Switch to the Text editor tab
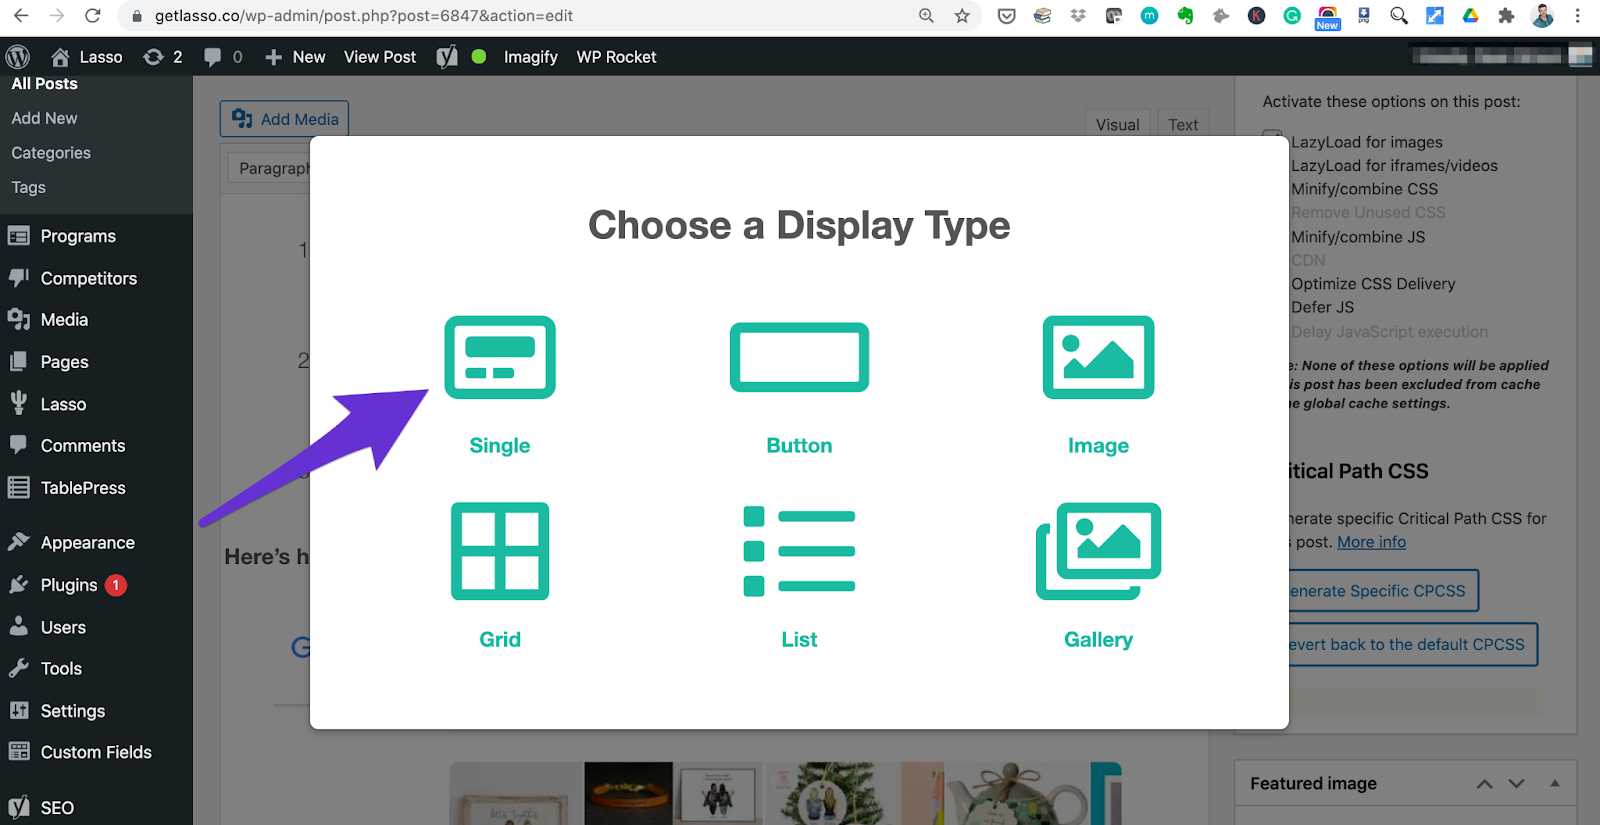The width and height of the screenshot is (1600, 825). coord(1183,124)
